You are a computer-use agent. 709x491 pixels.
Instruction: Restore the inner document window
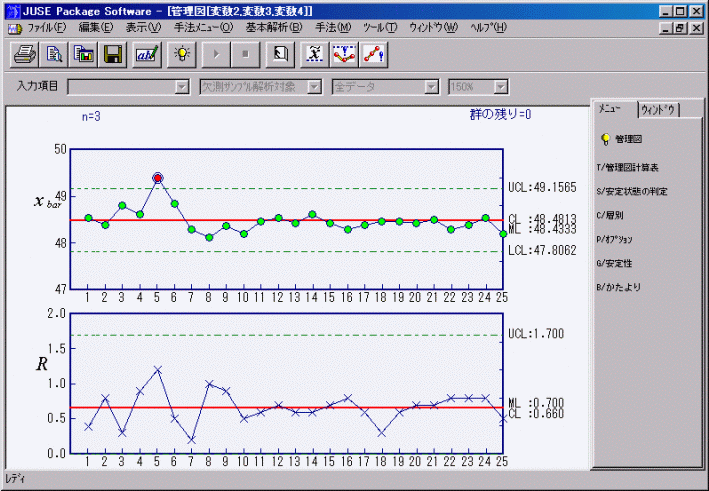pos(680,28)
